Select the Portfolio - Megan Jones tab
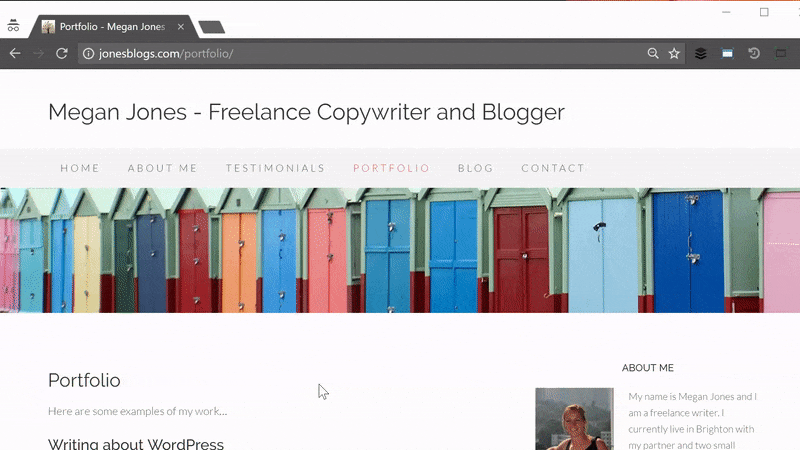The image size is (800, 450). [x=113, y=27]
